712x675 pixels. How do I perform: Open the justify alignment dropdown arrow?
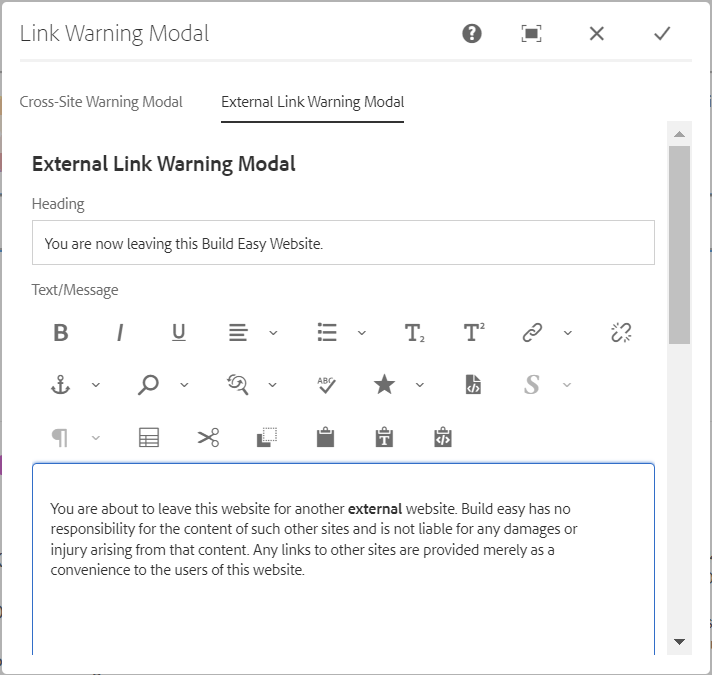pos(273,333)
